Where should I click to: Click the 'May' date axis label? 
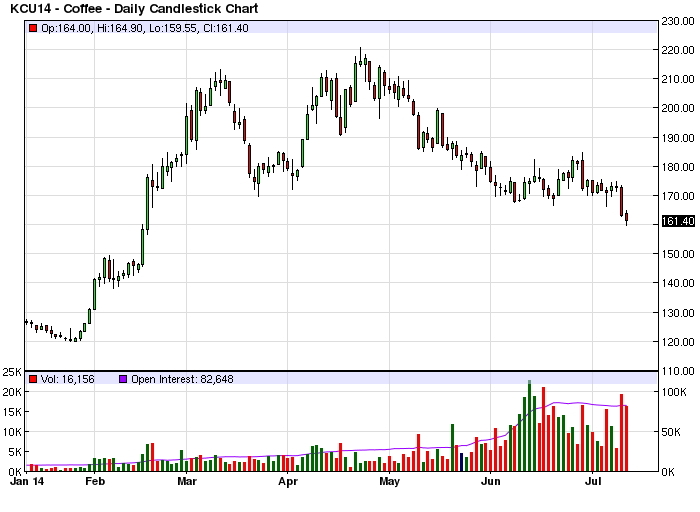pyautogui.click(x=389, y=481)
